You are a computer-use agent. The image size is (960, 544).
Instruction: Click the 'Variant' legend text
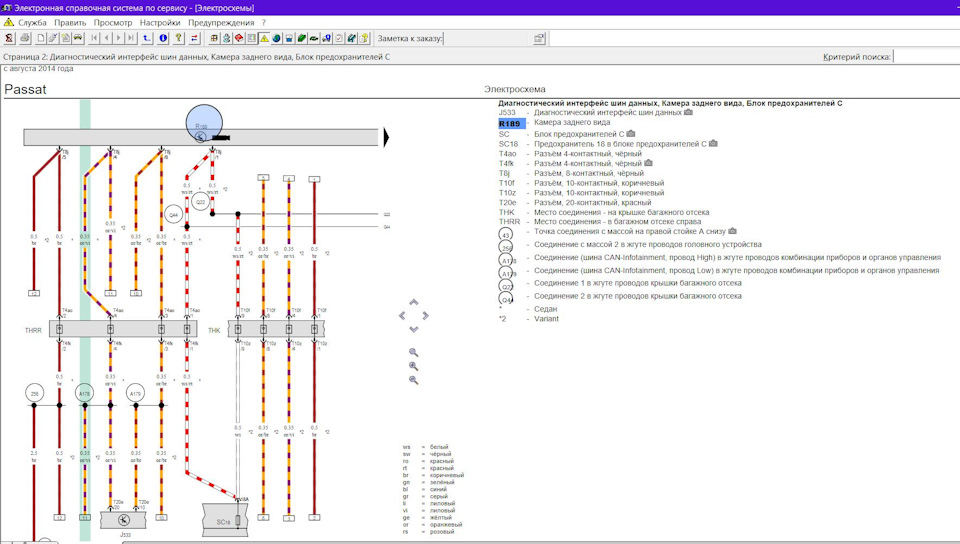546,319
